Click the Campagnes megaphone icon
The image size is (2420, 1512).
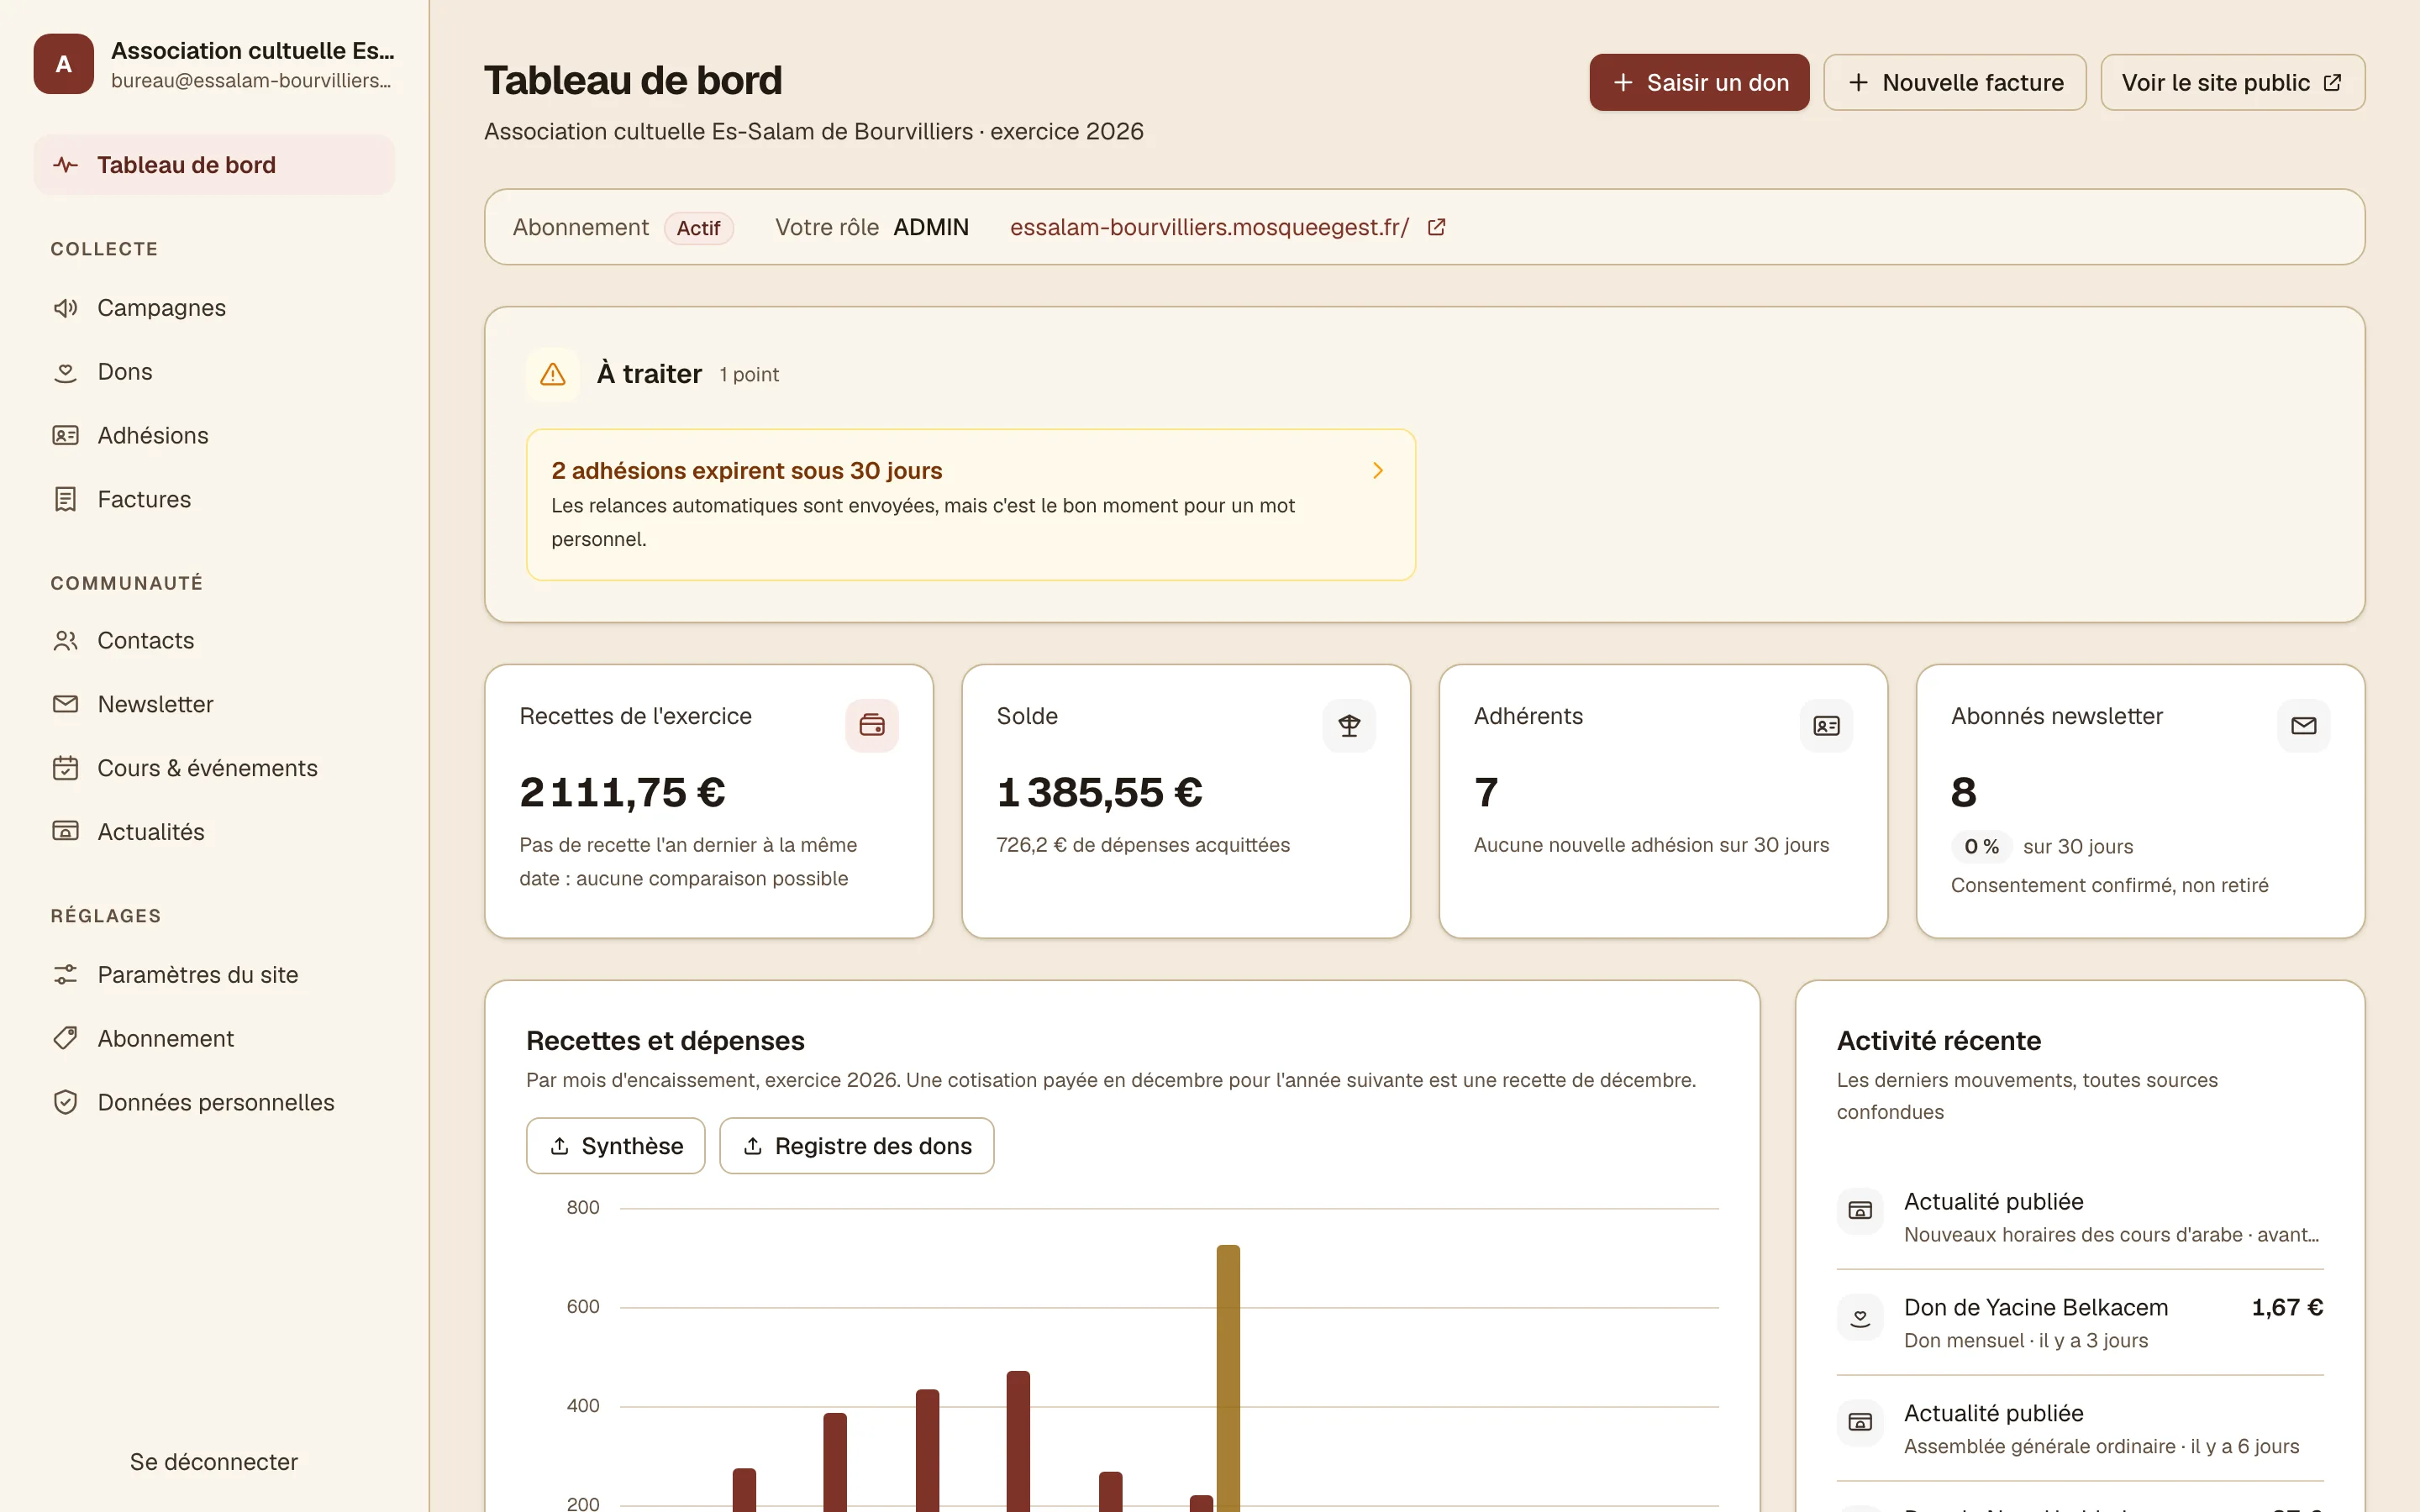(66, 308)
